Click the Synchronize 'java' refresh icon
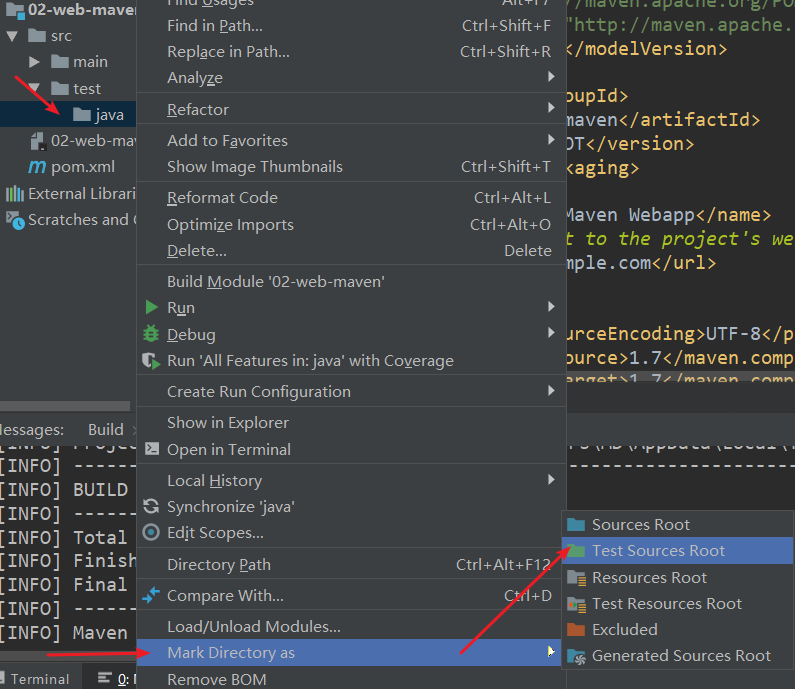Viewport: 795px width, 689px height. point(152,507)
